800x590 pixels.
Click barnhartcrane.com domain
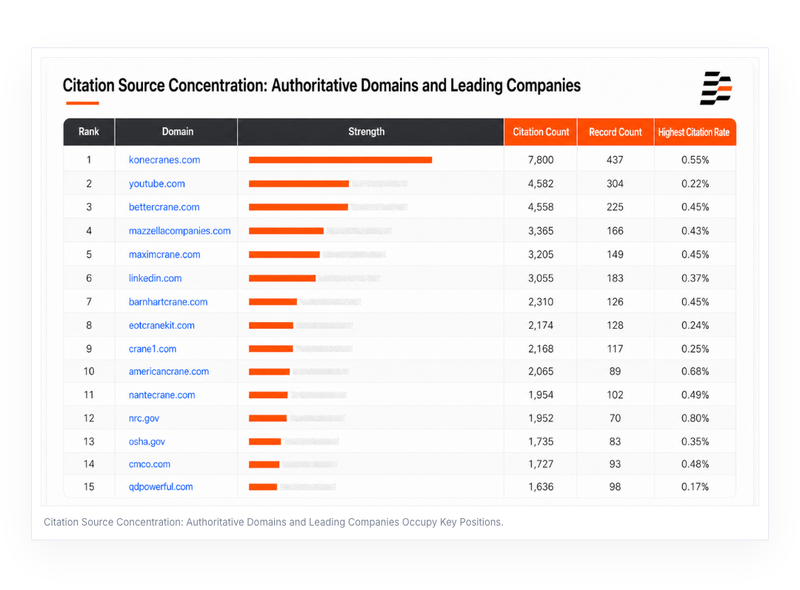coord(168,302)
